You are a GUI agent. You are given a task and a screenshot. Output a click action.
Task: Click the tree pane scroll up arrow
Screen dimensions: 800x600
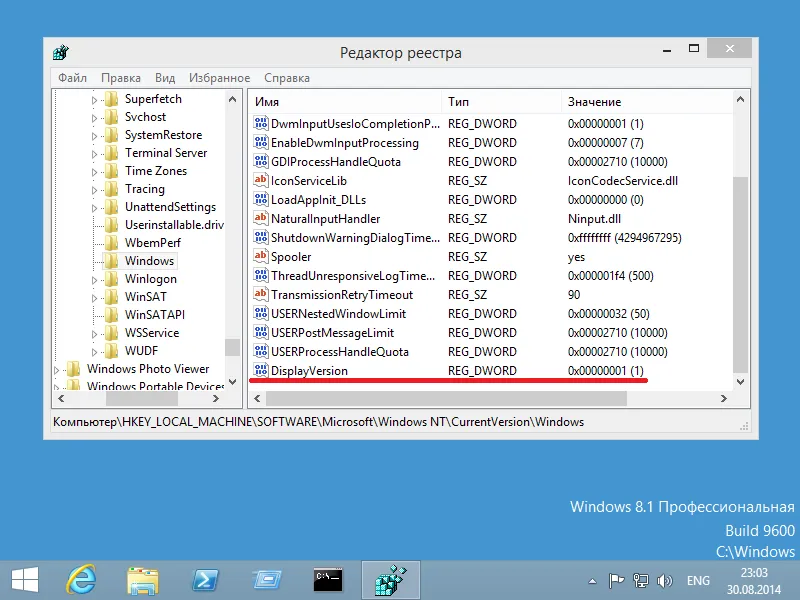click(233, 99)
